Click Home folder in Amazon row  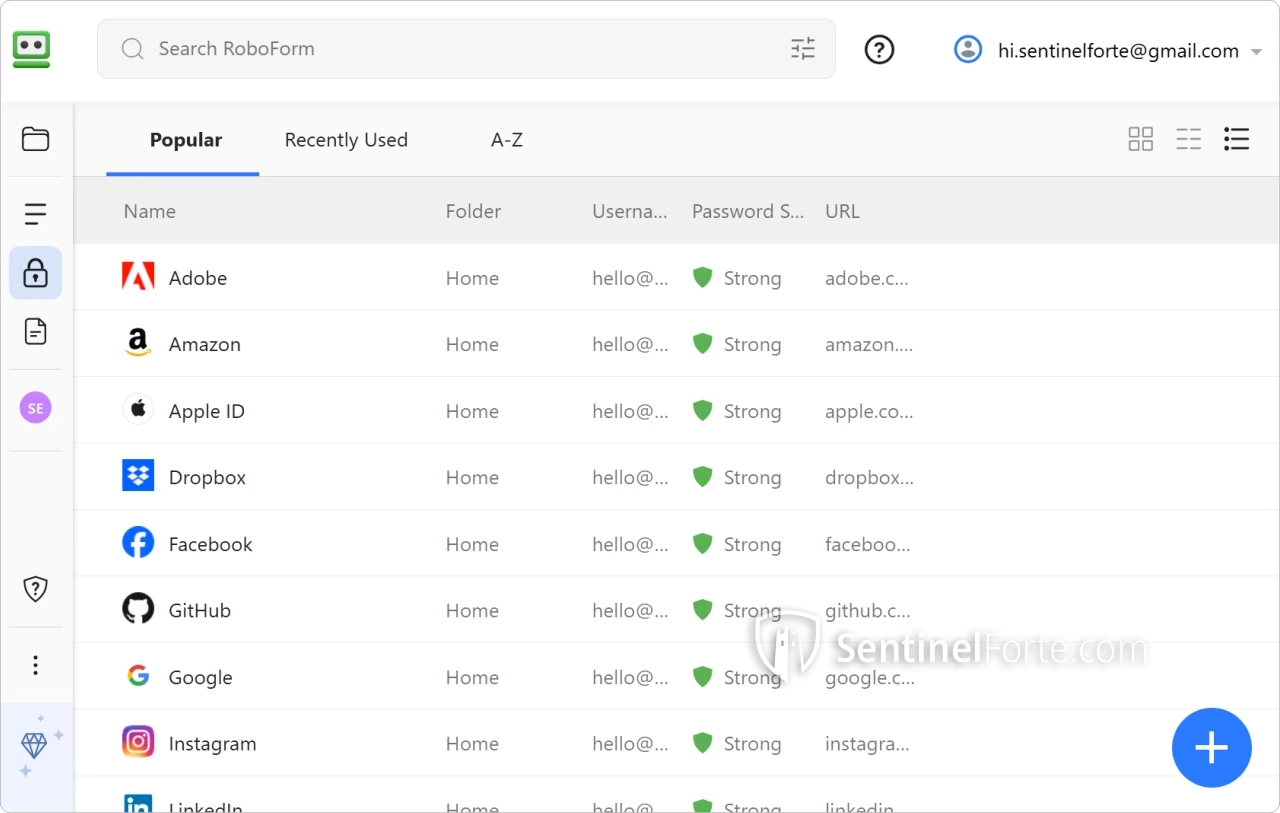472,344
